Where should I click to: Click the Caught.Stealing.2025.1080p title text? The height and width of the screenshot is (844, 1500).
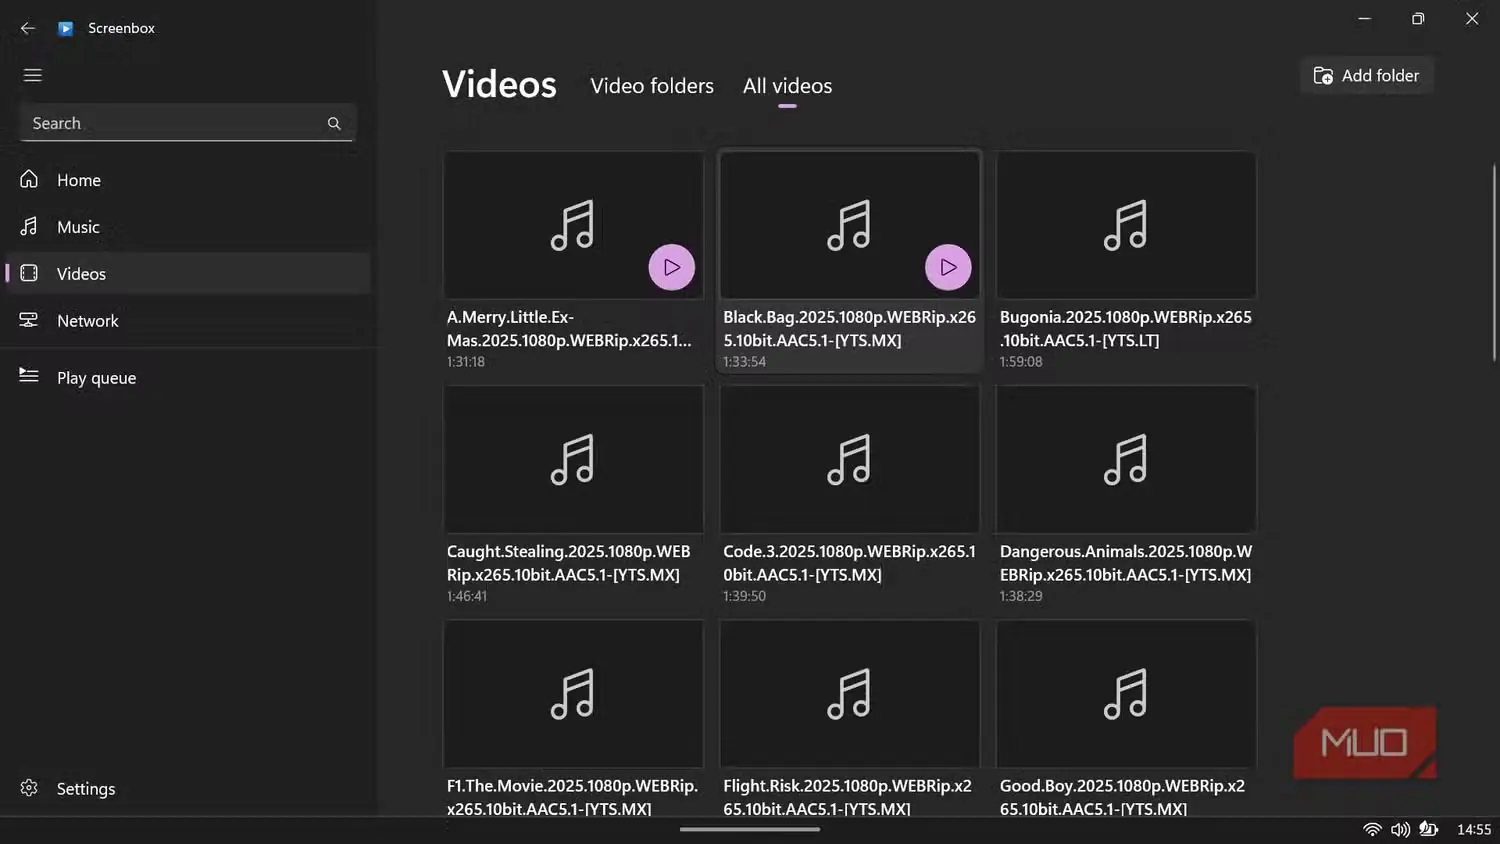[x=568, y=563]
